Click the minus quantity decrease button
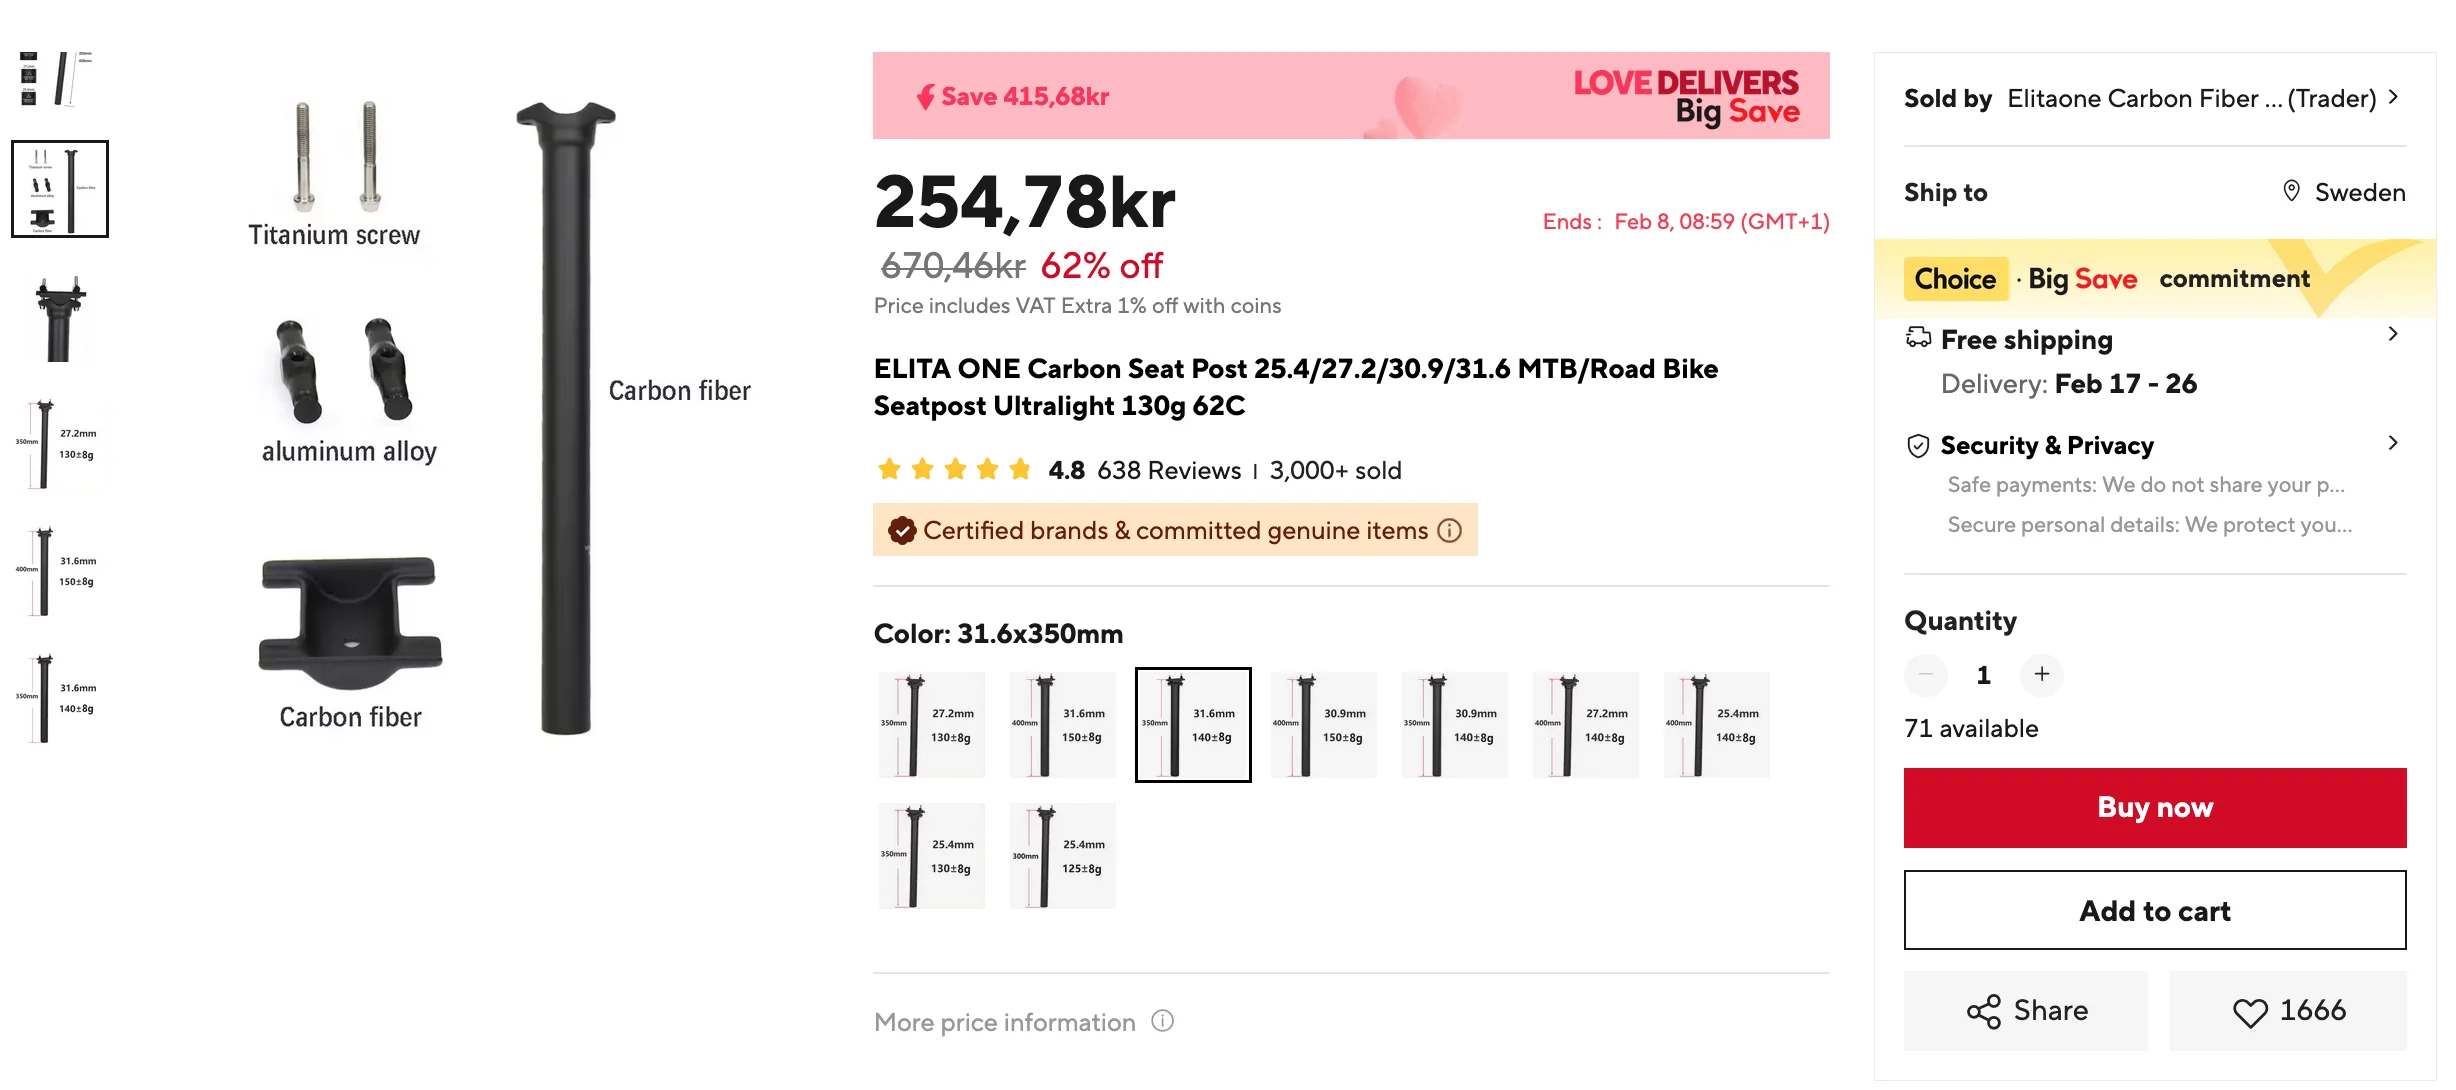Screen dimensions: 2456x1090 [1926, 674]
